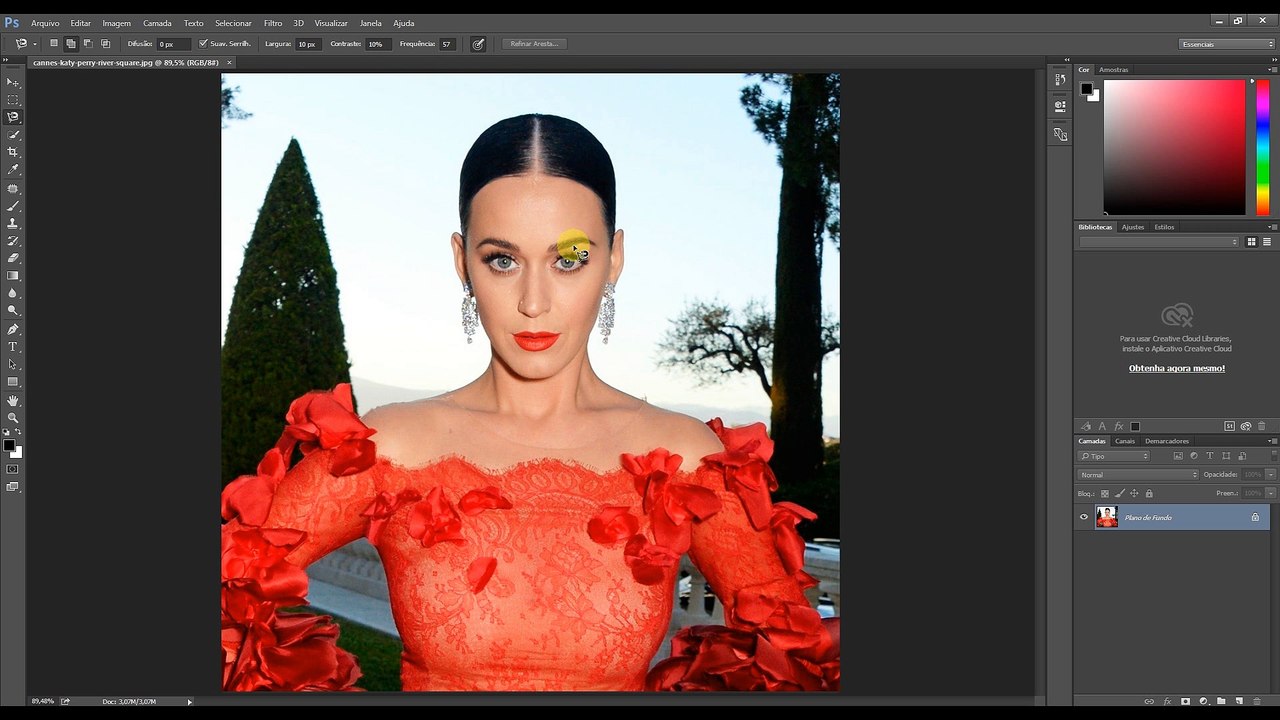
Task: Select the Horizontal Type tool
Action: point(13,347)
